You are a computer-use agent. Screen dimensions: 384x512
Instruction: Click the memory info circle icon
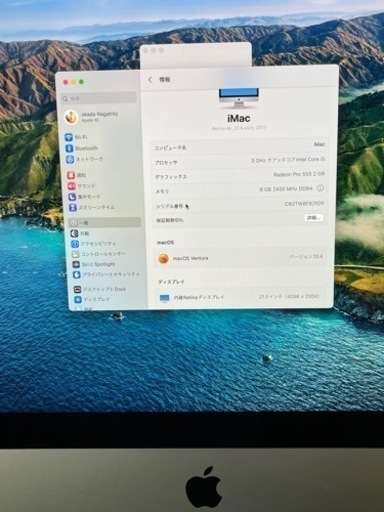click(x=320, y=188)
